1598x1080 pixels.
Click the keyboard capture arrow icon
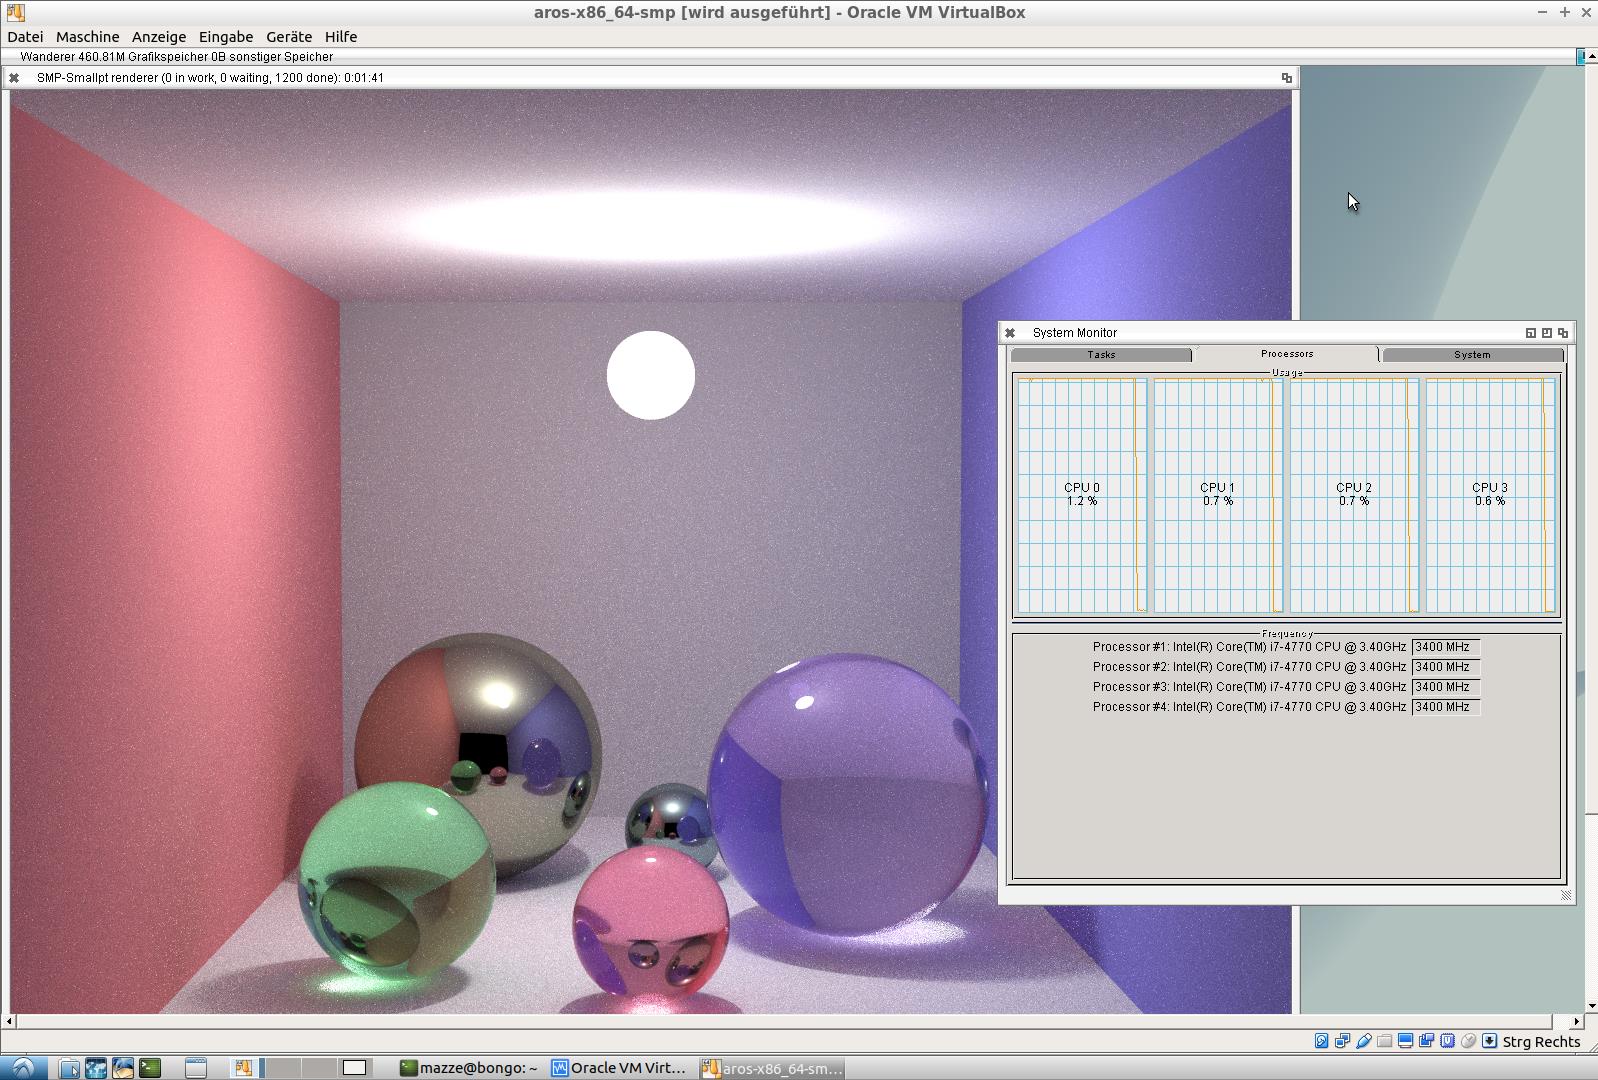(x=1489, y=1041)
